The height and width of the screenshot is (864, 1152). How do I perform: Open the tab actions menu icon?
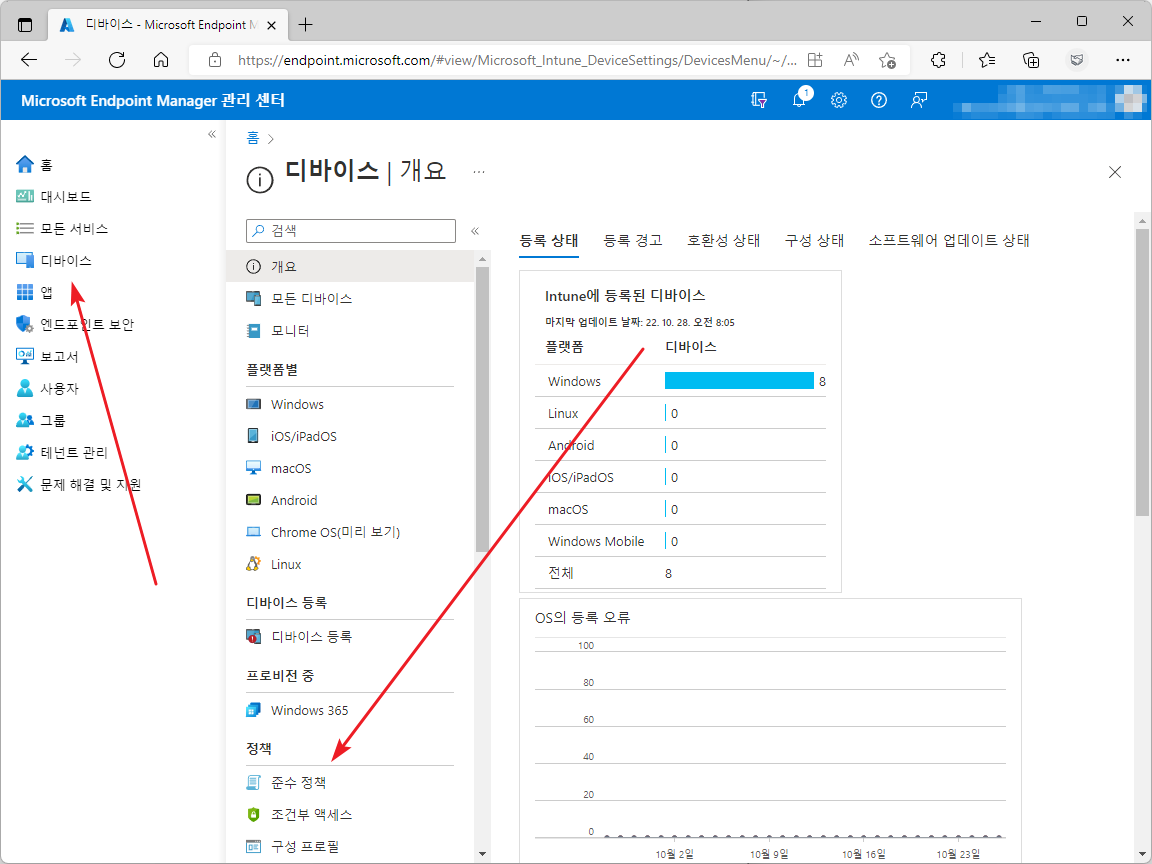(25, 25)
